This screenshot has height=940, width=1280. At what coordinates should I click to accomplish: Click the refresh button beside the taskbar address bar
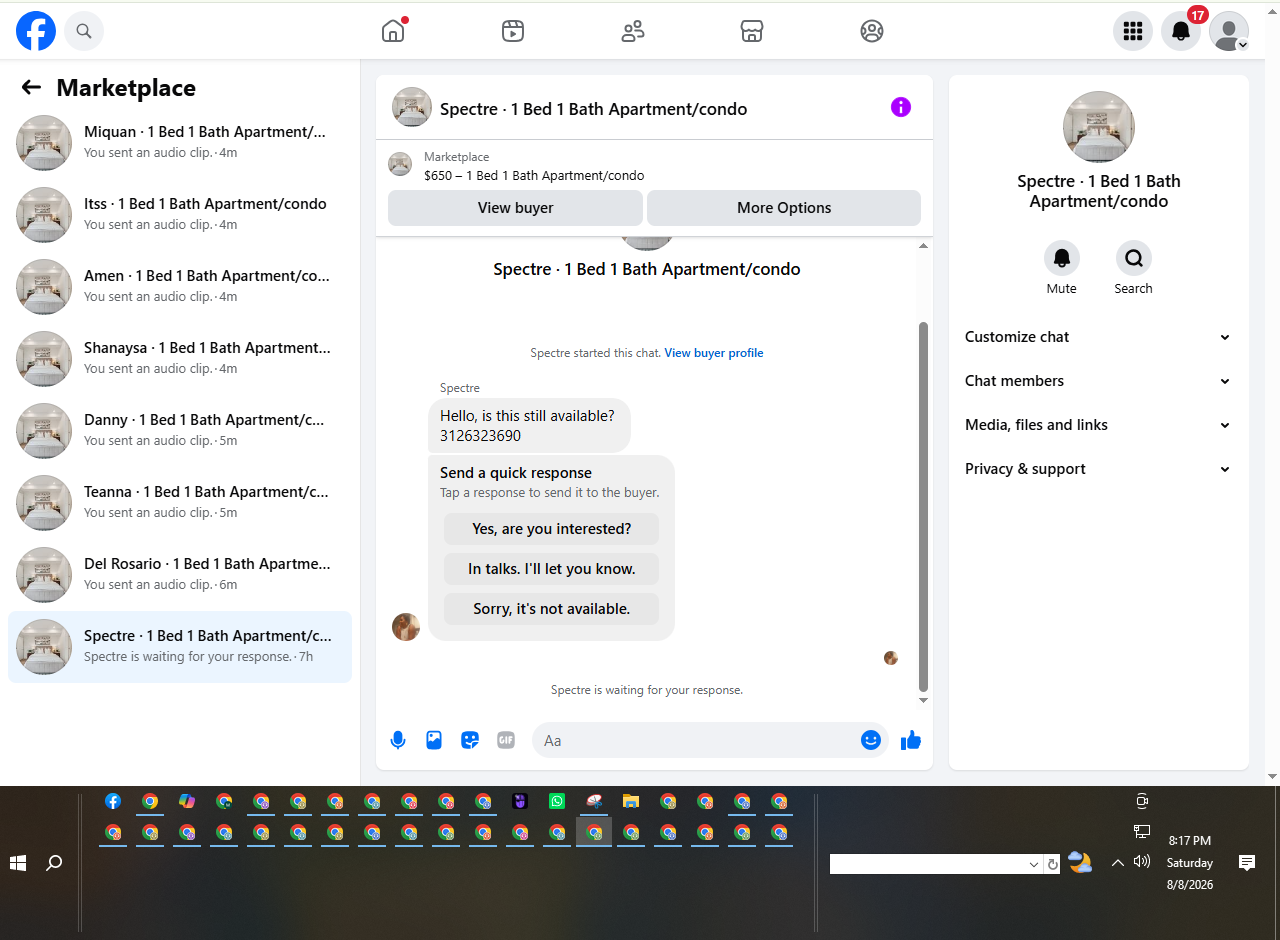coord(1052,864)
